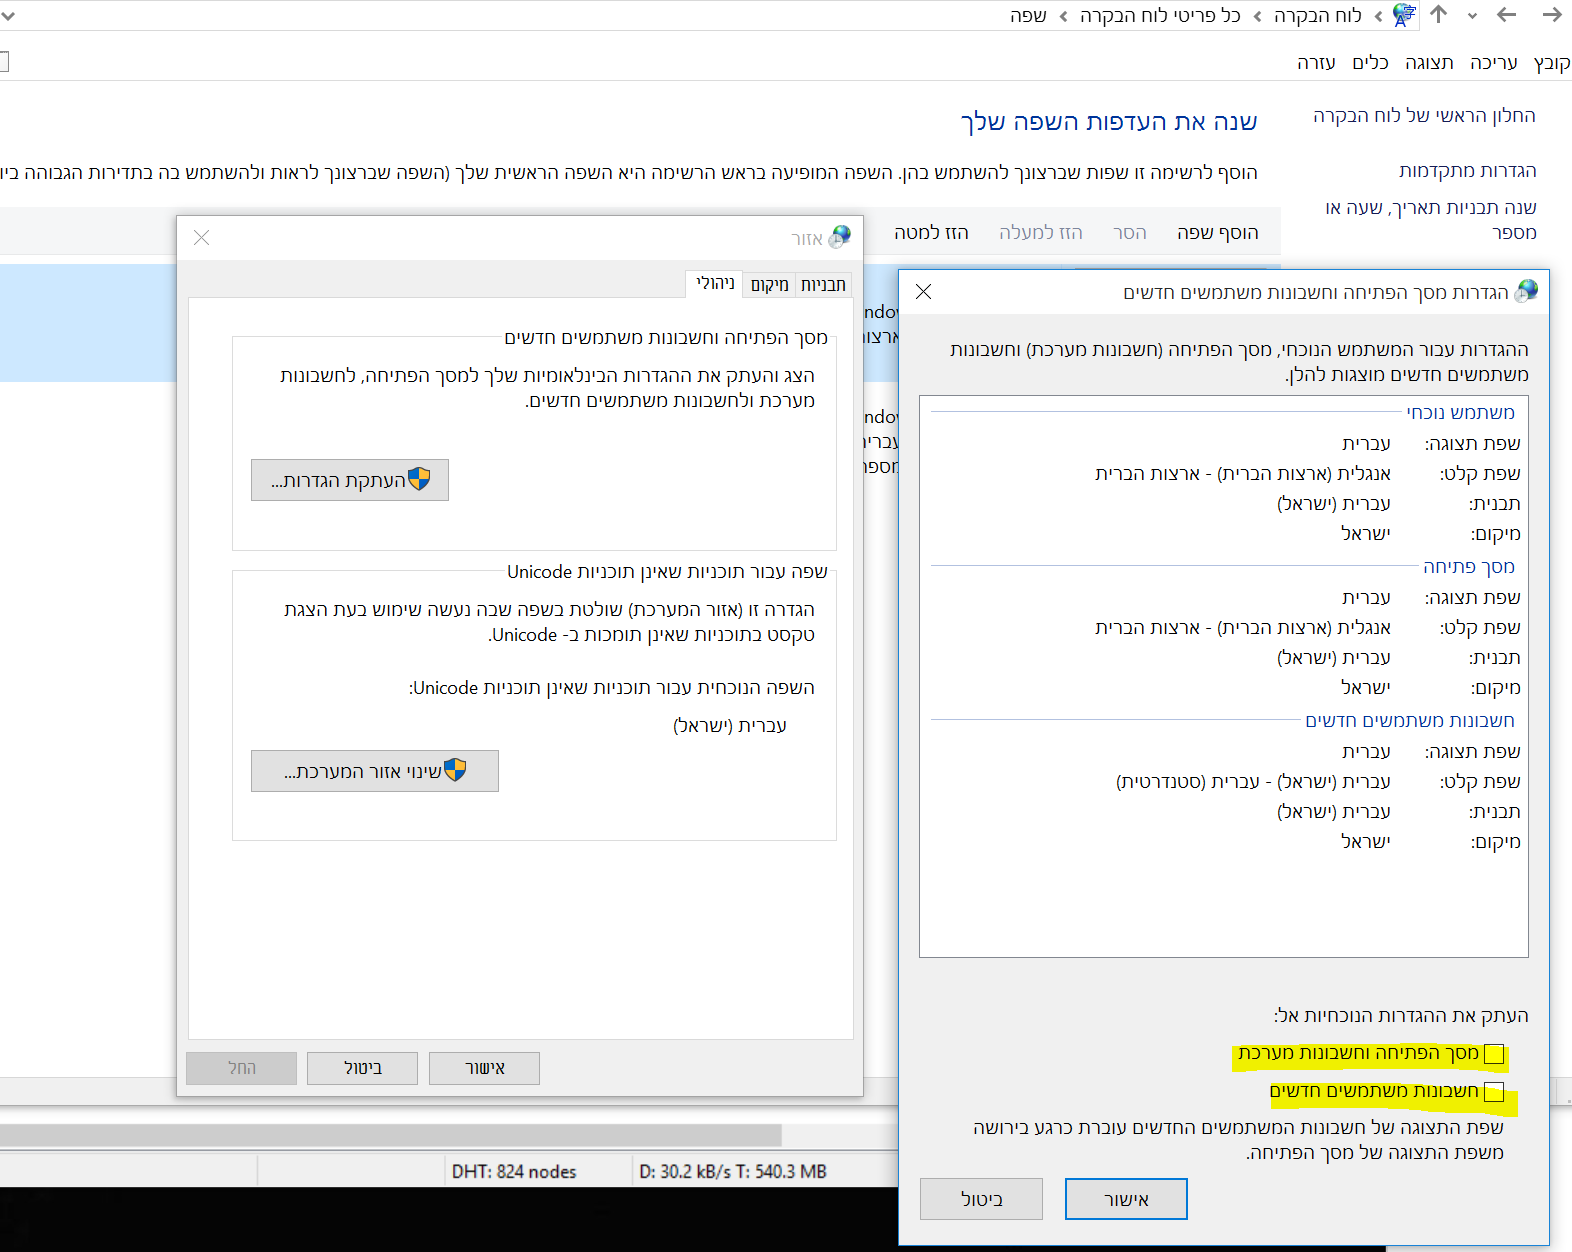
Task: Click the כל פריטי לוח הבקרה breadcrumb
Action: coord(1160,16)
